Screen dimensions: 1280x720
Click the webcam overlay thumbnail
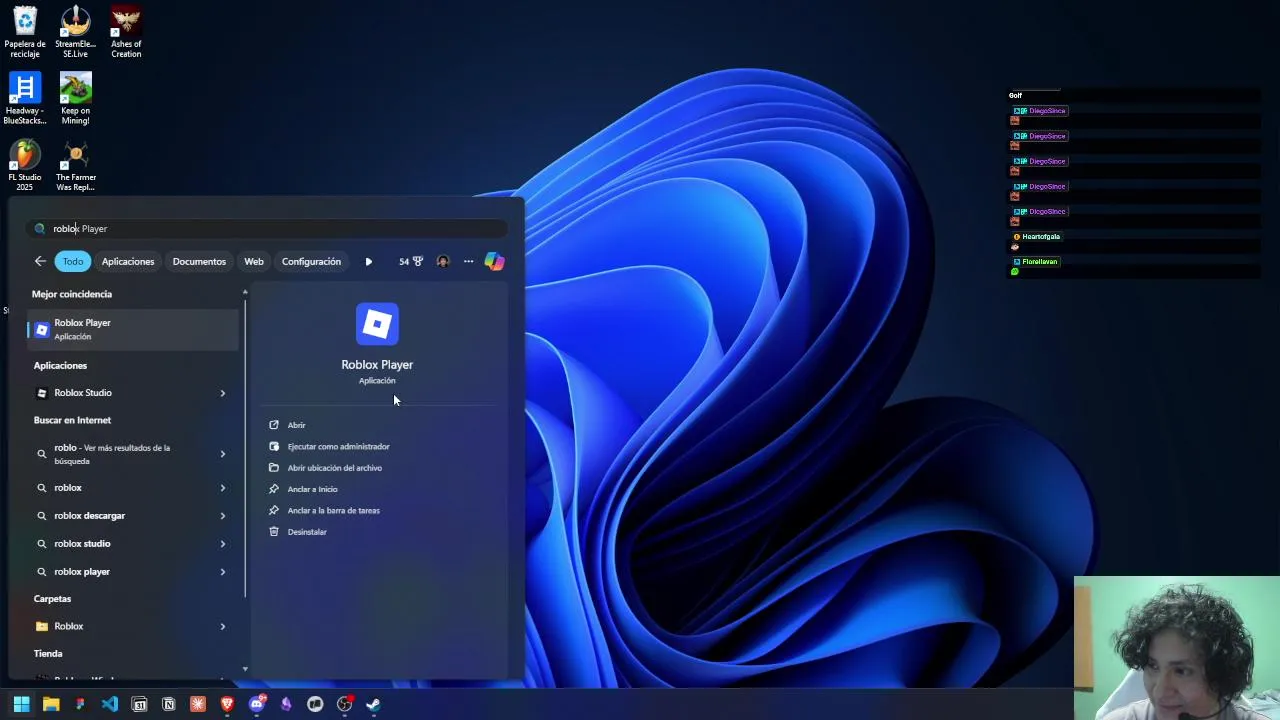(x=1177, y=648)
